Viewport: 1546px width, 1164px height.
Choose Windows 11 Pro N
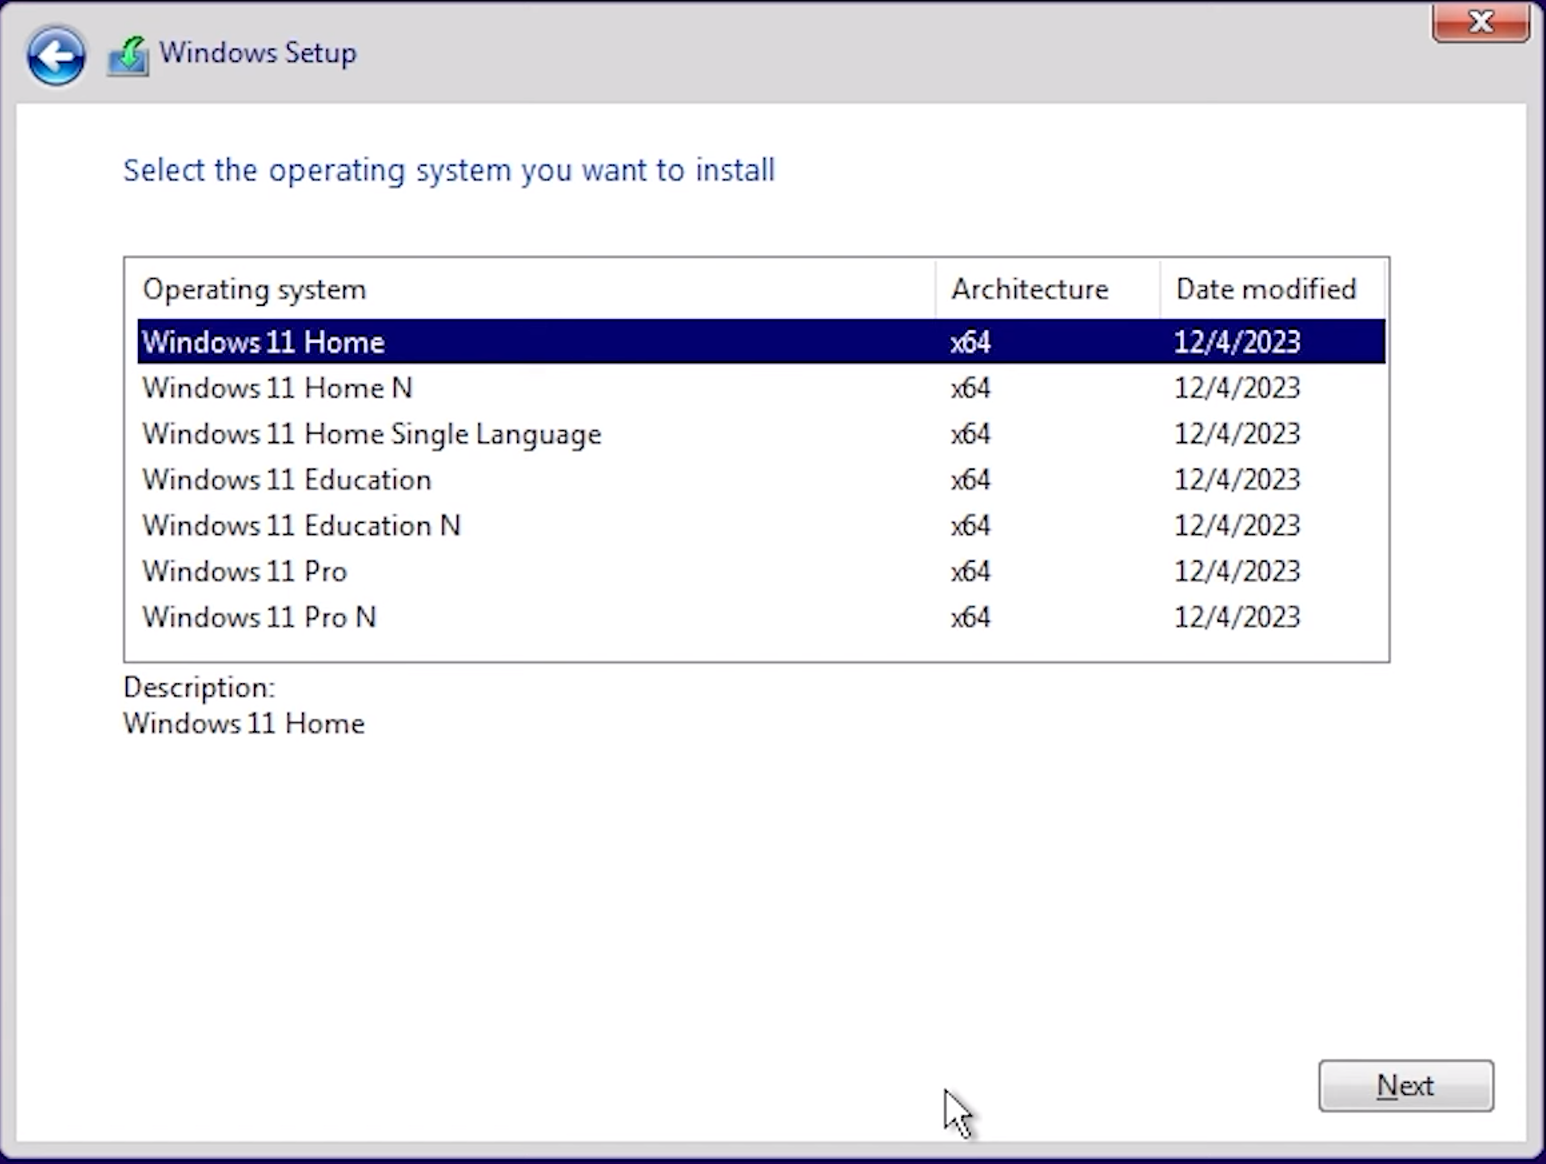click(259, 618)
